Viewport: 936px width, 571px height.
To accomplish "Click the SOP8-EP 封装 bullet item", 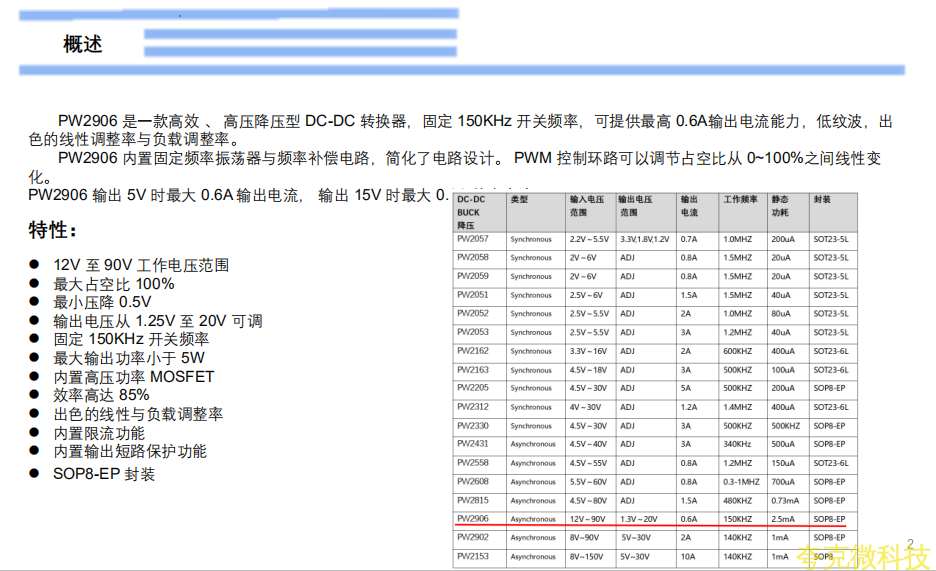I will [x=104, y=474].
